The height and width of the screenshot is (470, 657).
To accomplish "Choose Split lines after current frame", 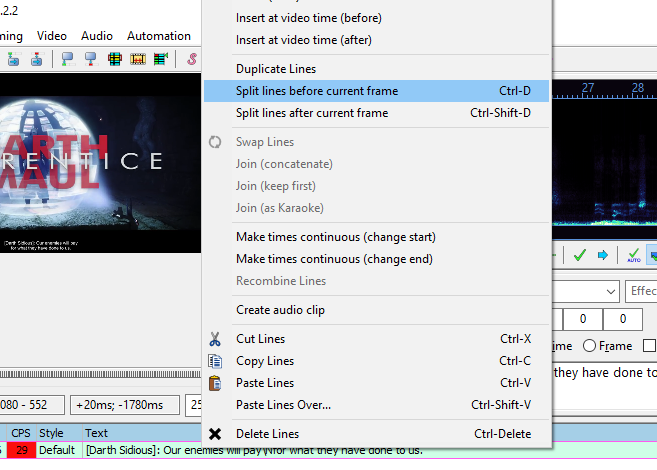I will click(376, 113).
